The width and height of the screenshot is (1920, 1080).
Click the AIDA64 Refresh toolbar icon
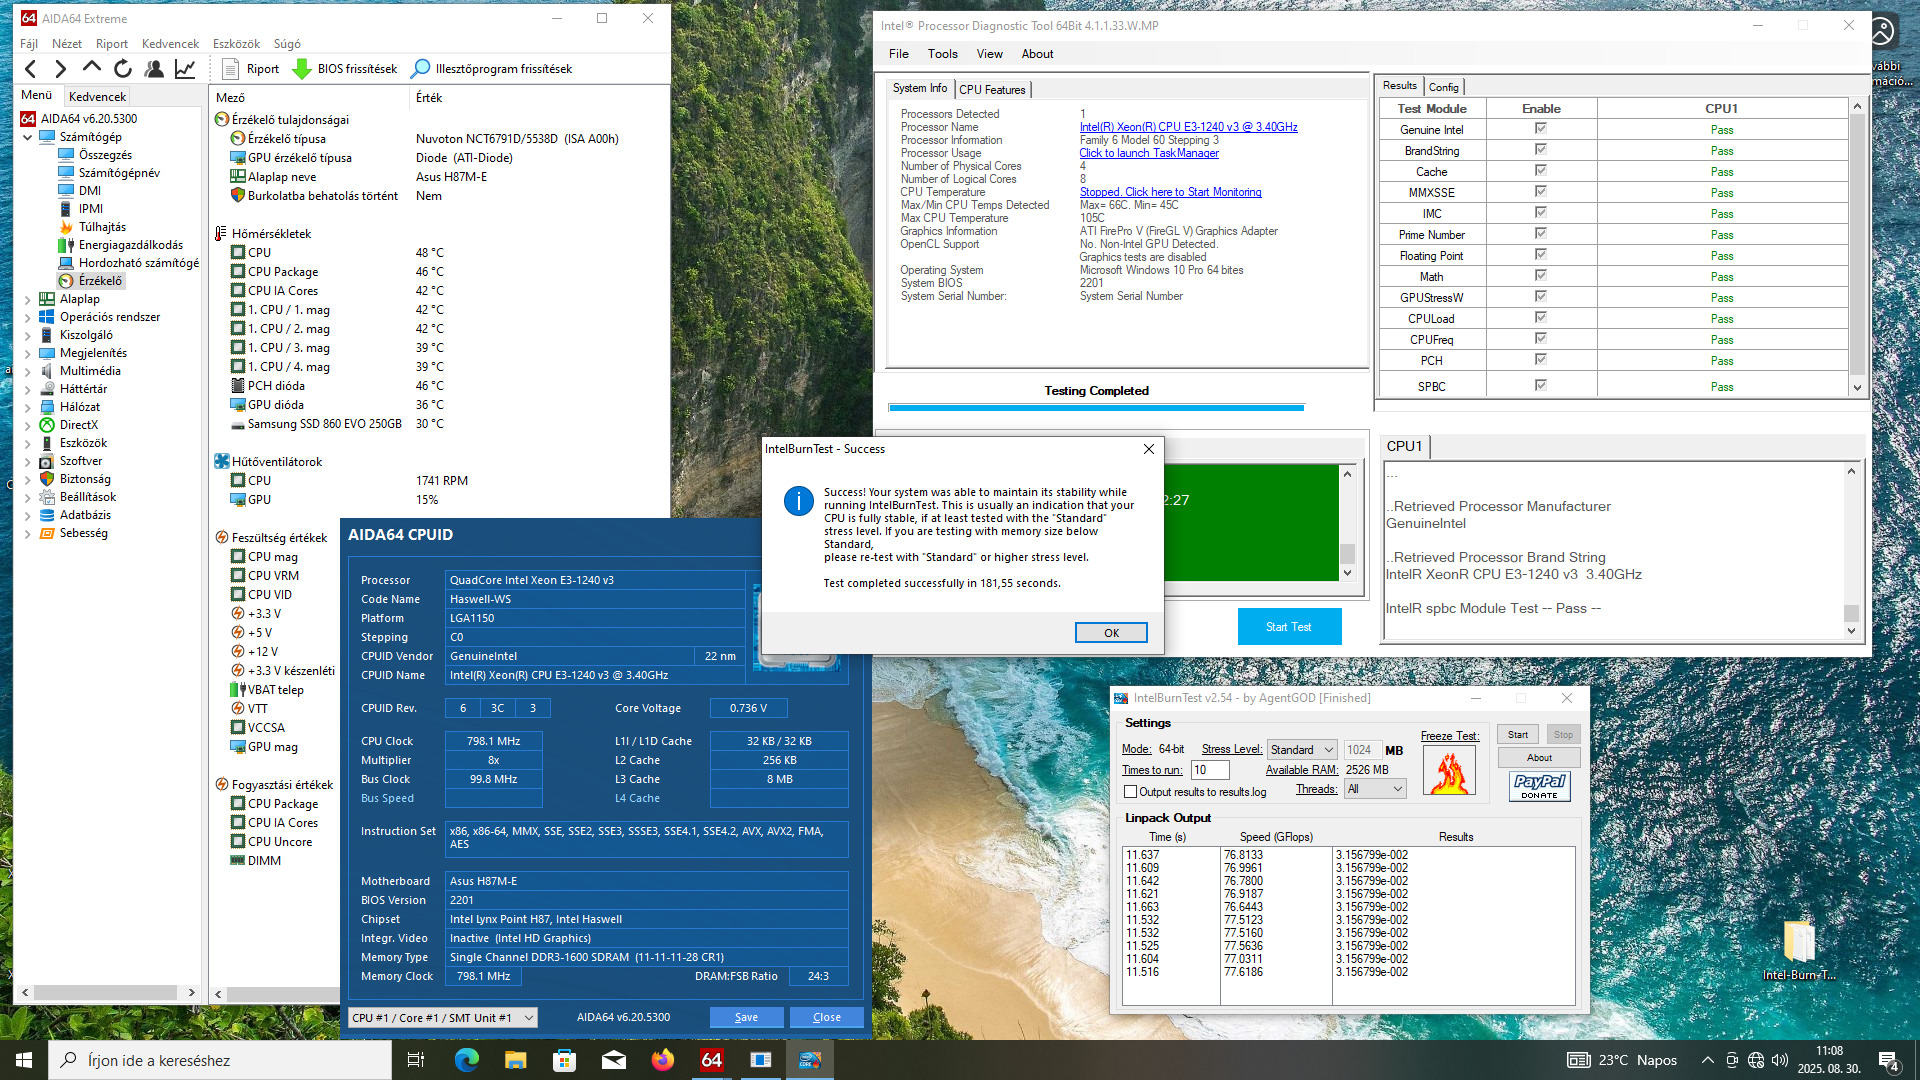[123, 69]
